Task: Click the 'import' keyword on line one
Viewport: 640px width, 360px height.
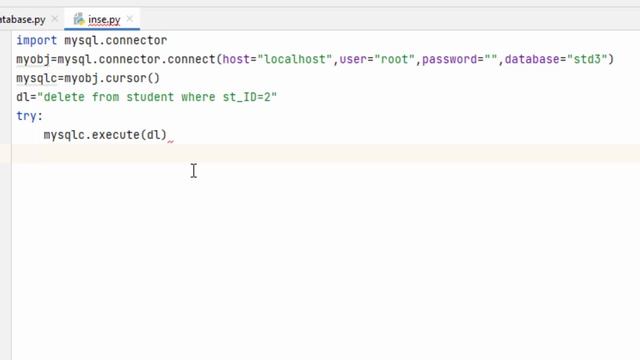Action: [36, 40]
